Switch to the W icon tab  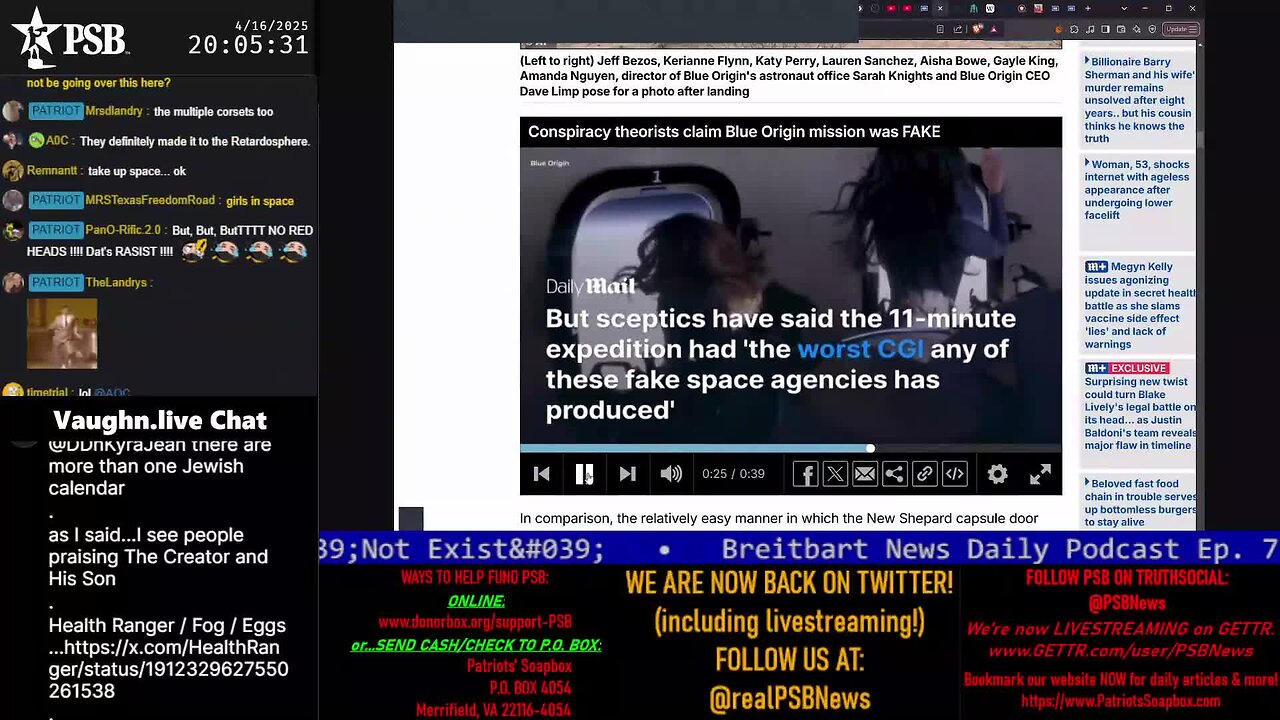tap(990, 8)
